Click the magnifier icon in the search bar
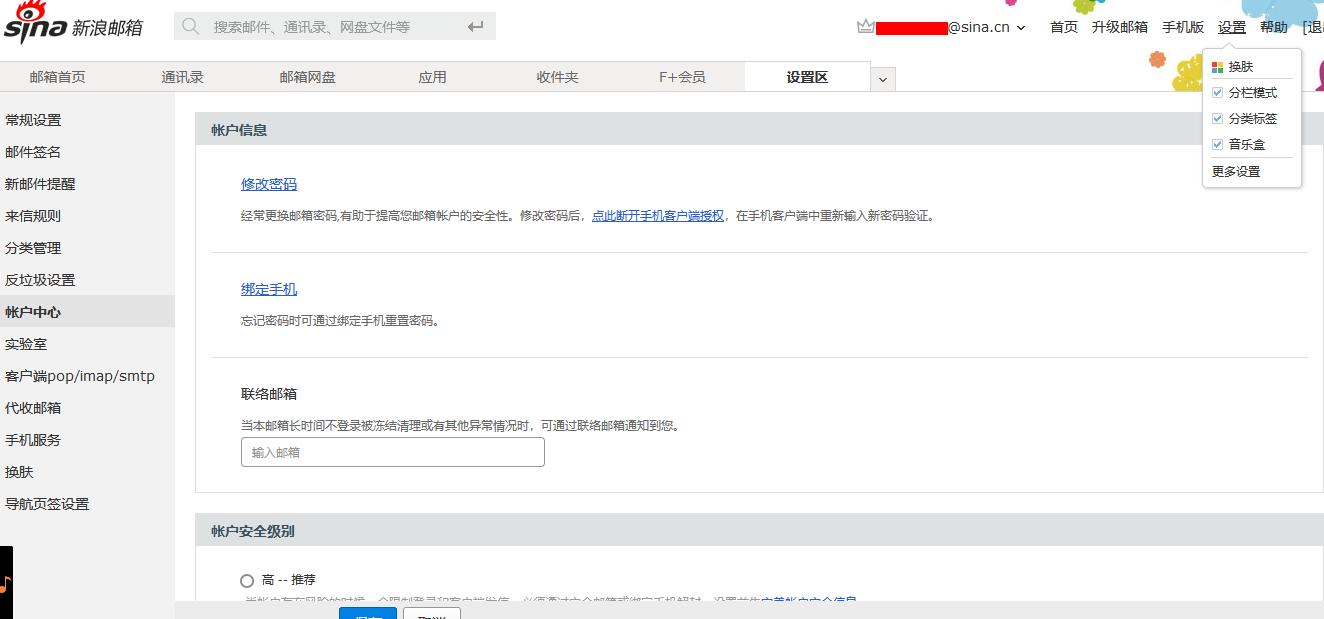Screen dimensions: 1324x619 [190, 26]
